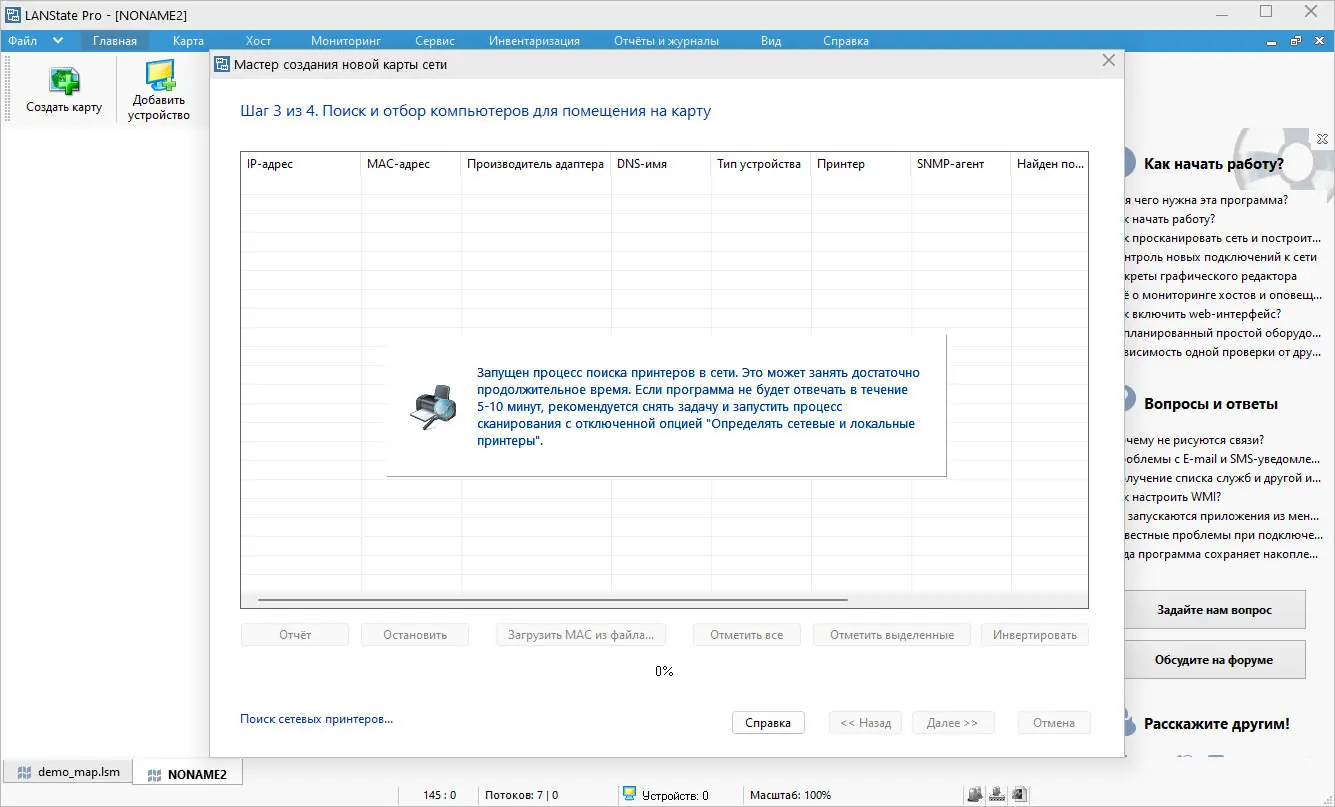Click the Остановить button
This screenshot has width=1335, height=807.
(415, 635)
